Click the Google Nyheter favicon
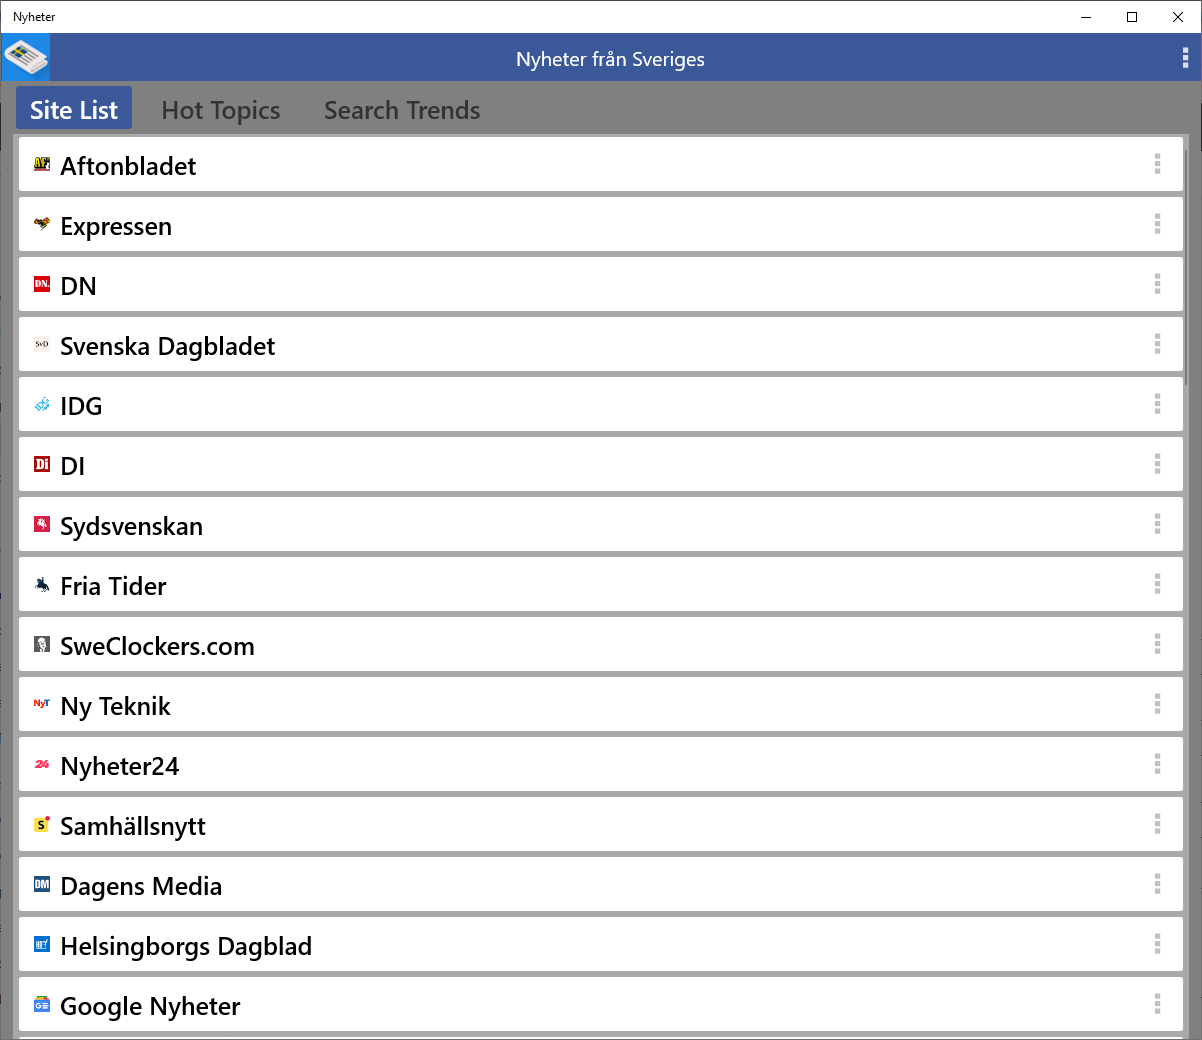This screenshot has width=1202, height=1040. [x=42, y=1004]
